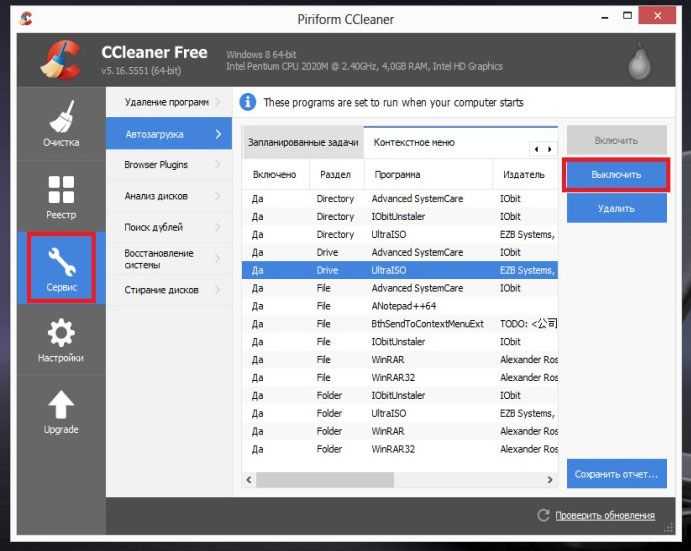The height and width of the screenshot is (551, 691).
Task: Open Восстановление системы section
Action: point(169,259)
